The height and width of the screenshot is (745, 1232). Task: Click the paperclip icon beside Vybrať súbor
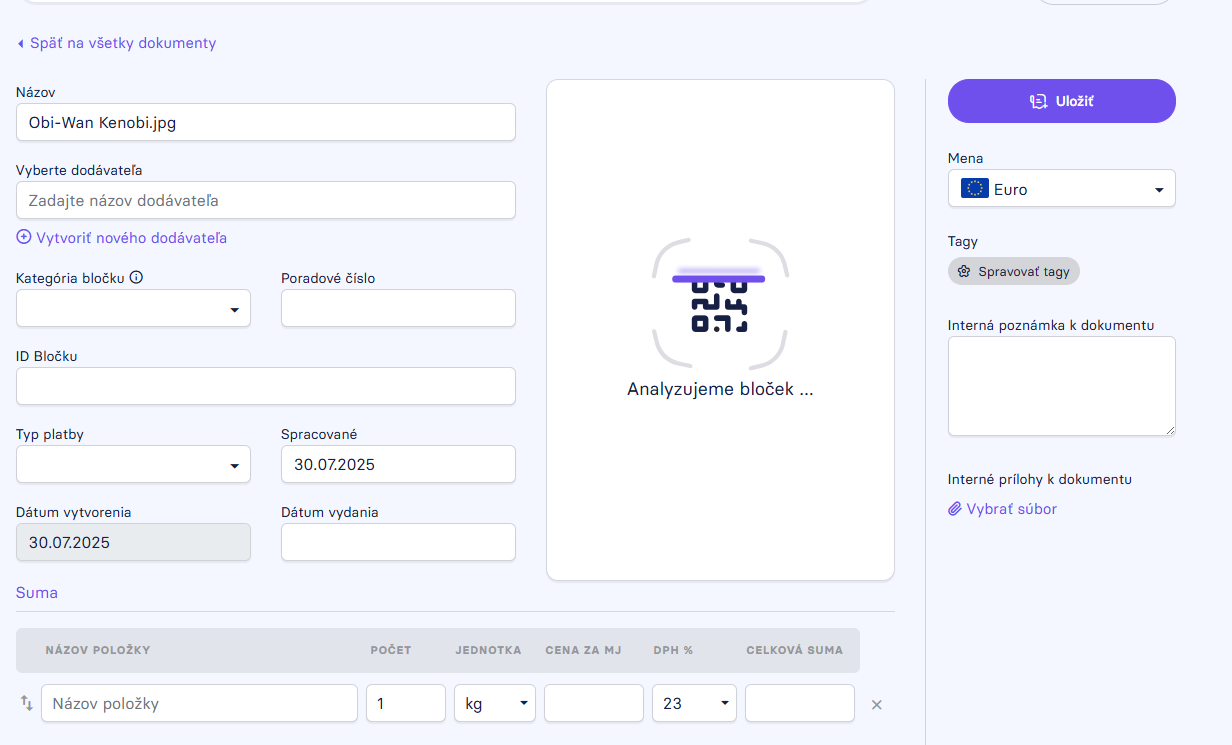[x=955, y=509]
